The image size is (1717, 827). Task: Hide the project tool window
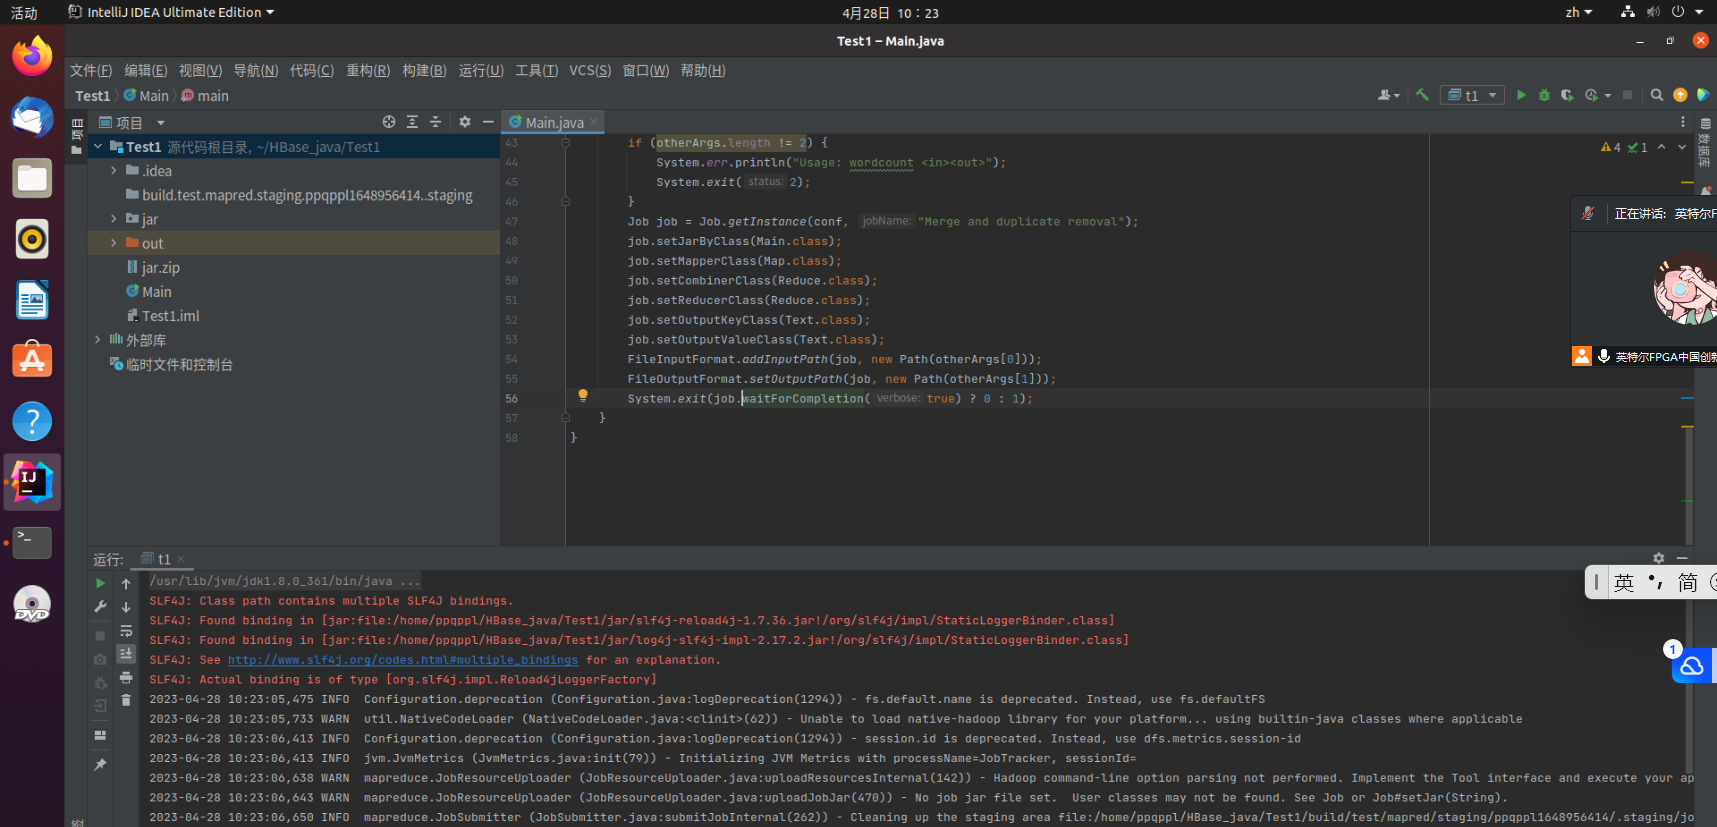click(x=488, y=122)
